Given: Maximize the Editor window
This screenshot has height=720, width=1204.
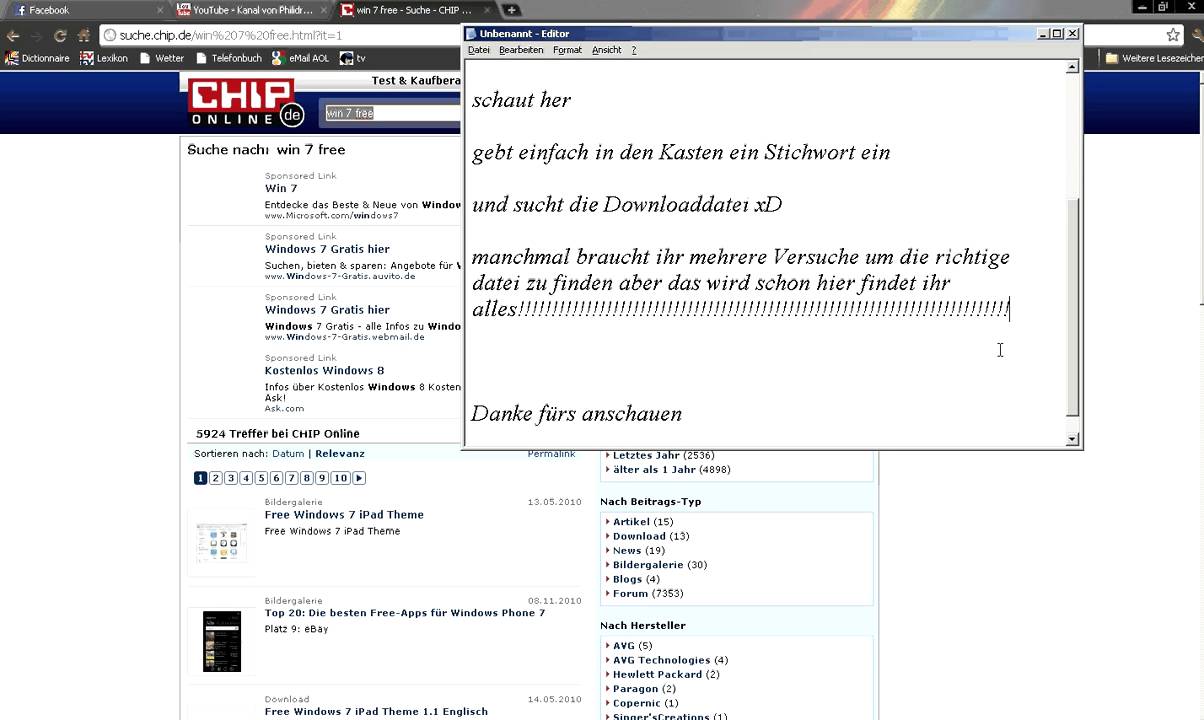Looking at the screenshot, I should coord(1057,33).
